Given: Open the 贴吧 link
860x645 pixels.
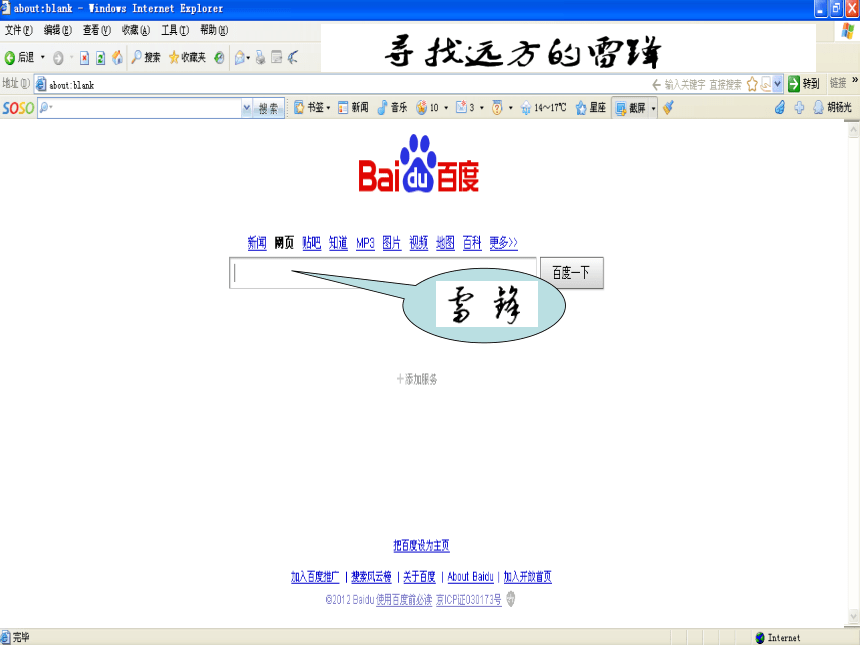Looking at the screenshot, I should 312,242.
